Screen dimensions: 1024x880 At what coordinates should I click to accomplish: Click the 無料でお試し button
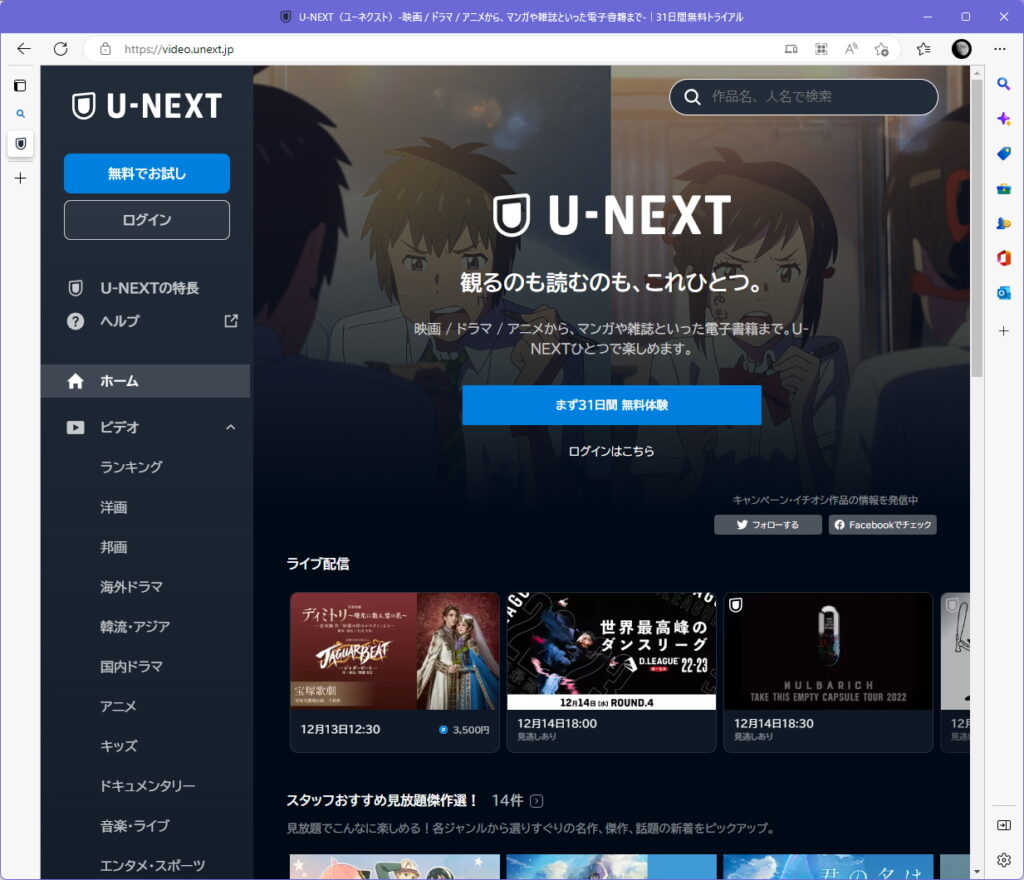coord(147,174)
